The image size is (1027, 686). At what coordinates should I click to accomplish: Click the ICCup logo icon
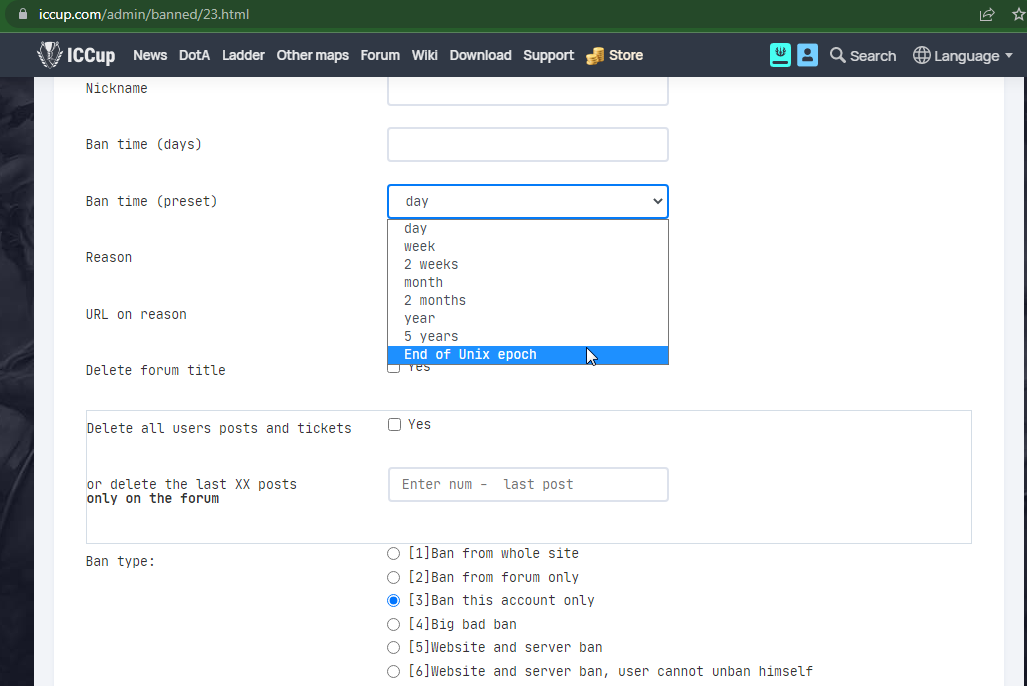[49, 55]
